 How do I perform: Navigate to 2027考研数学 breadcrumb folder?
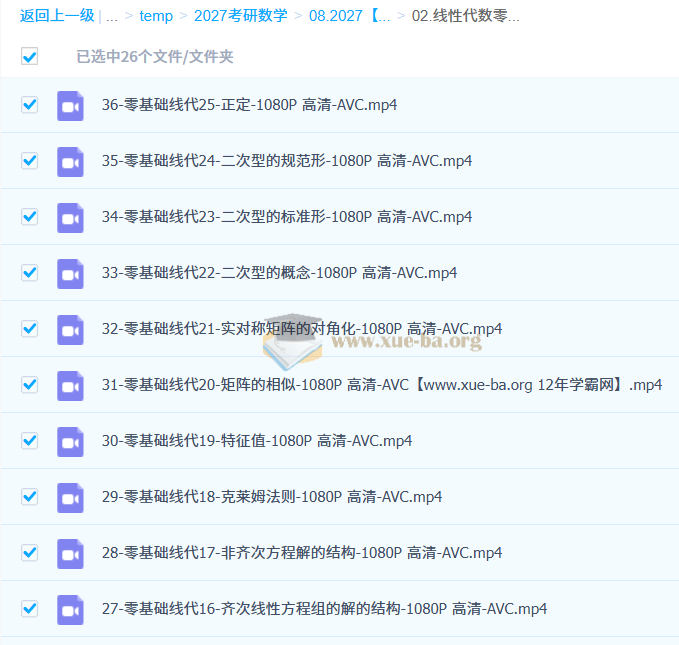240,16
